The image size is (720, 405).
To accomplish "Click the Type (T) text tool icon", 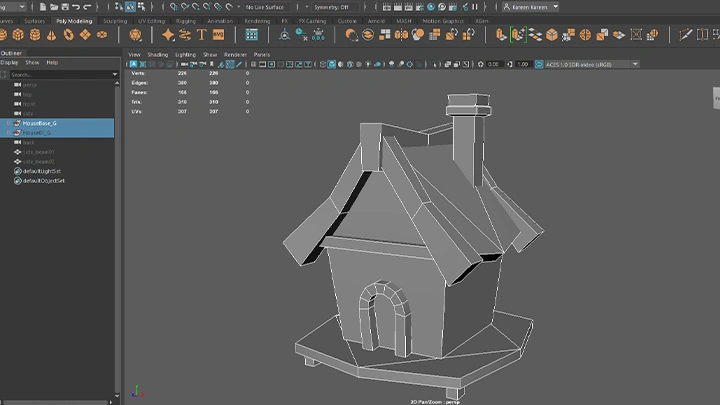I will [201, 35].
